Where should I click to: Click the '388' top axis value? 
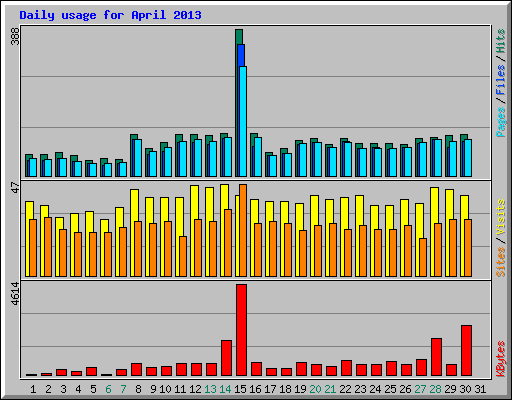(x=15, y=36)
